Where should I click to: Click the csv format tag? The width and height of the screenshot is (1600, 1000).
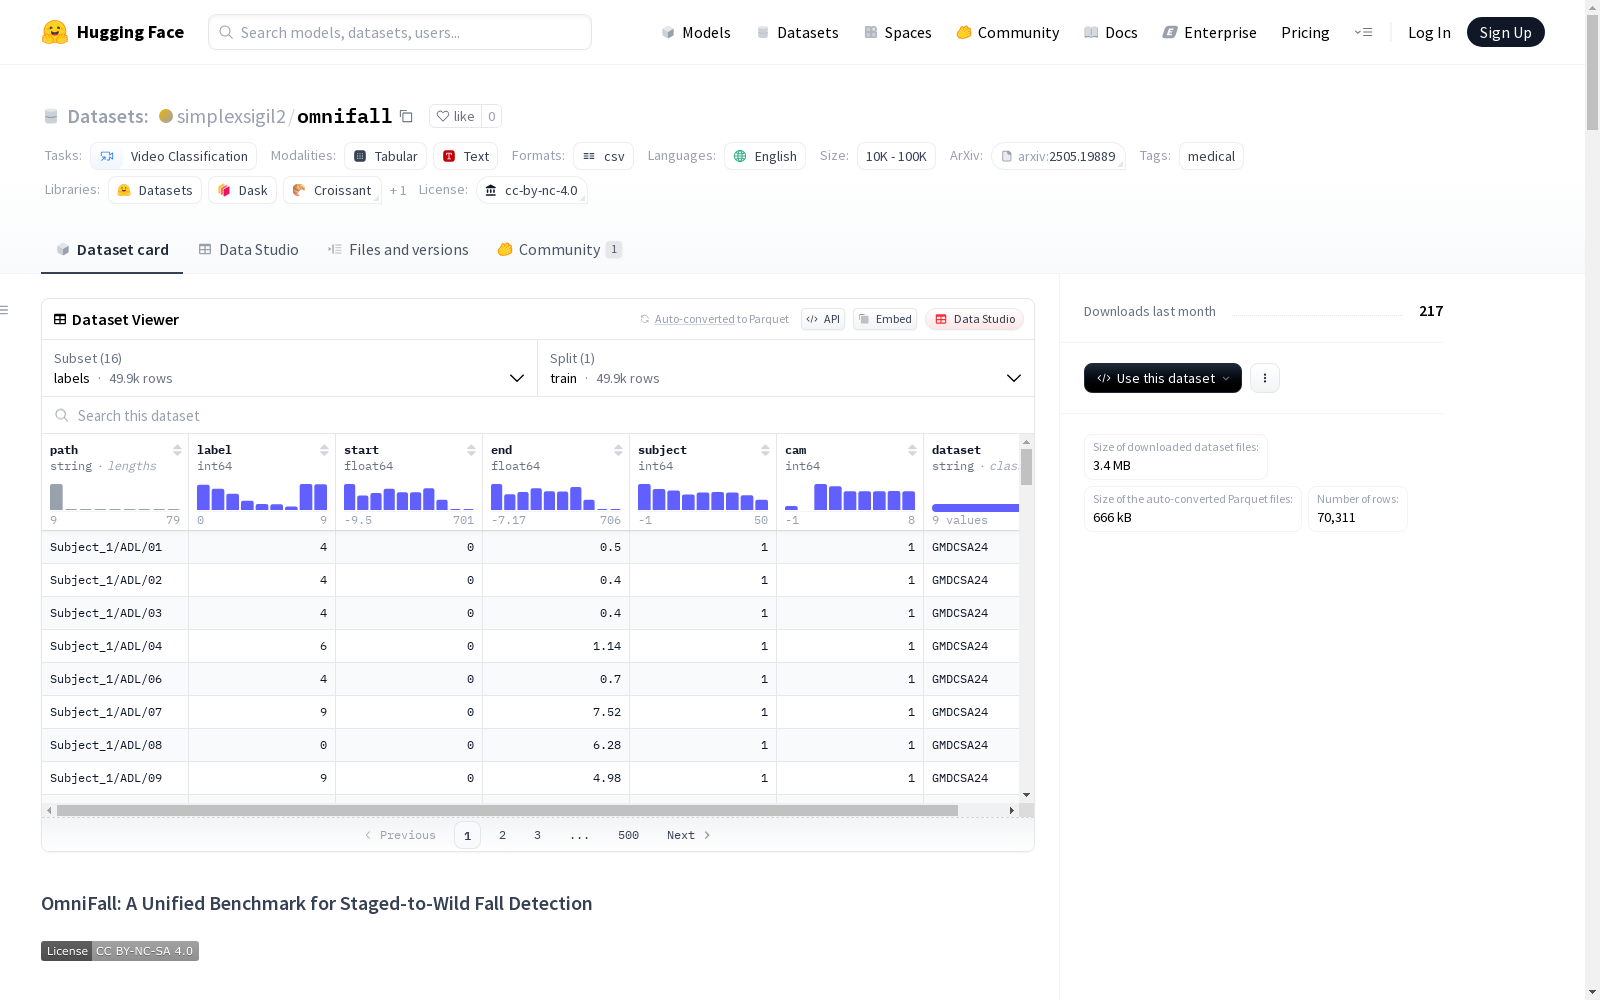click(x=603, y=156)
